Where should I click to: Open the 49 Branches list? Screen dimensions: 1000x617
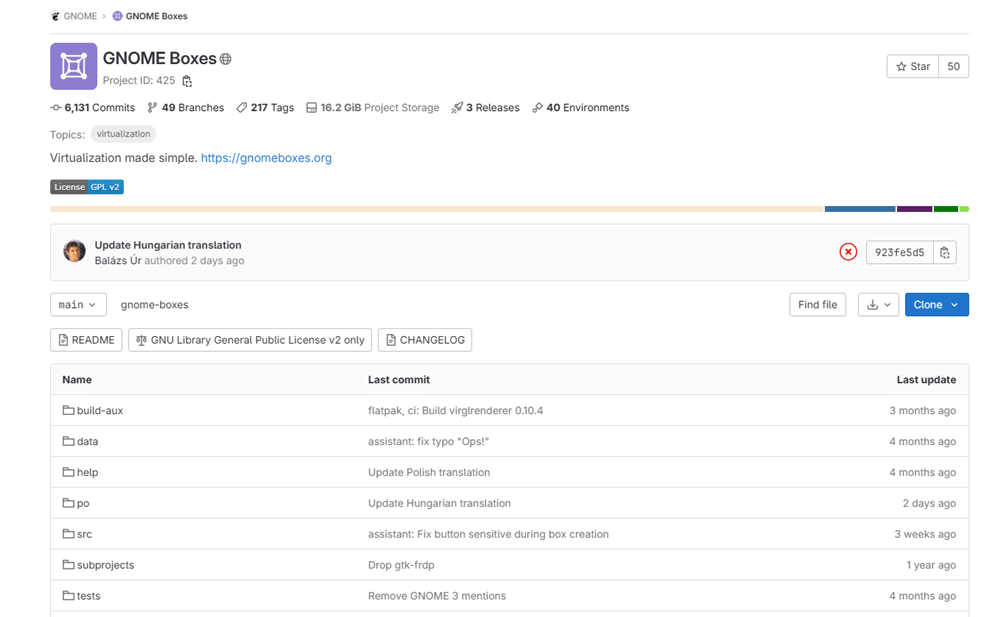point(186,108)
